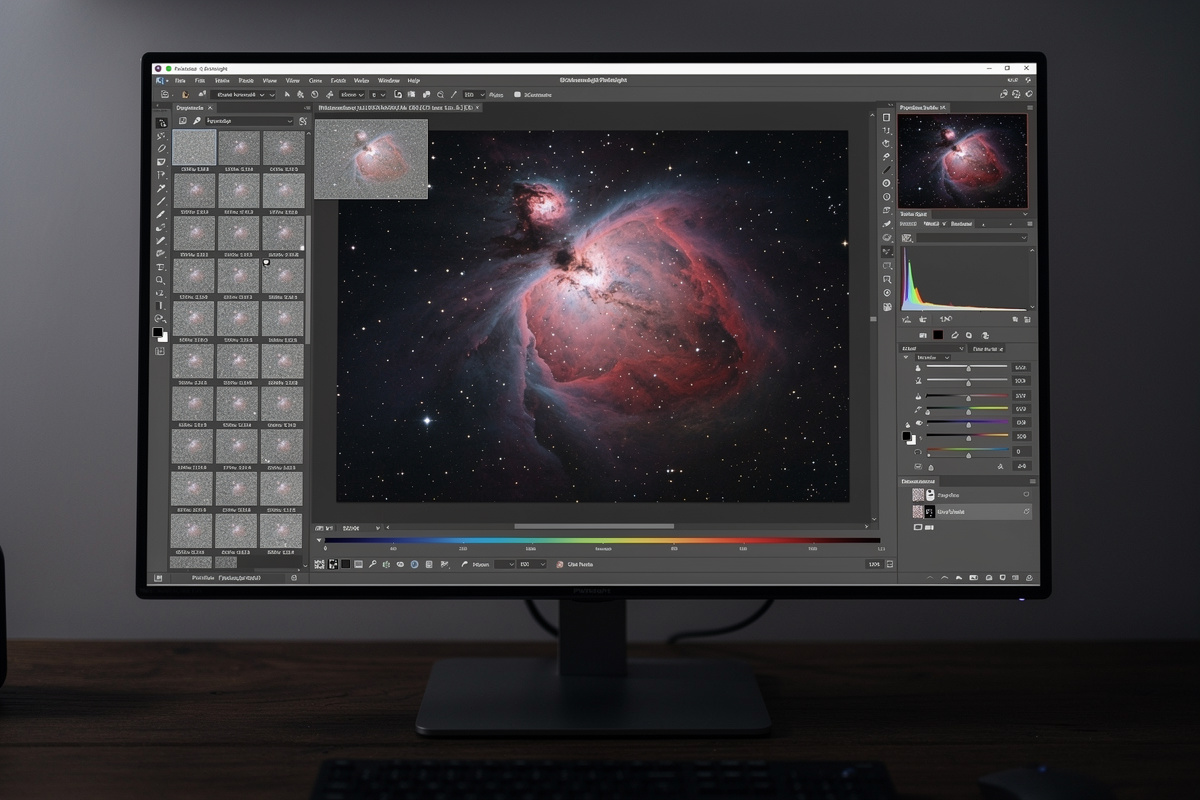Select the hand icon in right tool strip
The width and height of the screenshot is (1200, 800).
coord(886,143)
